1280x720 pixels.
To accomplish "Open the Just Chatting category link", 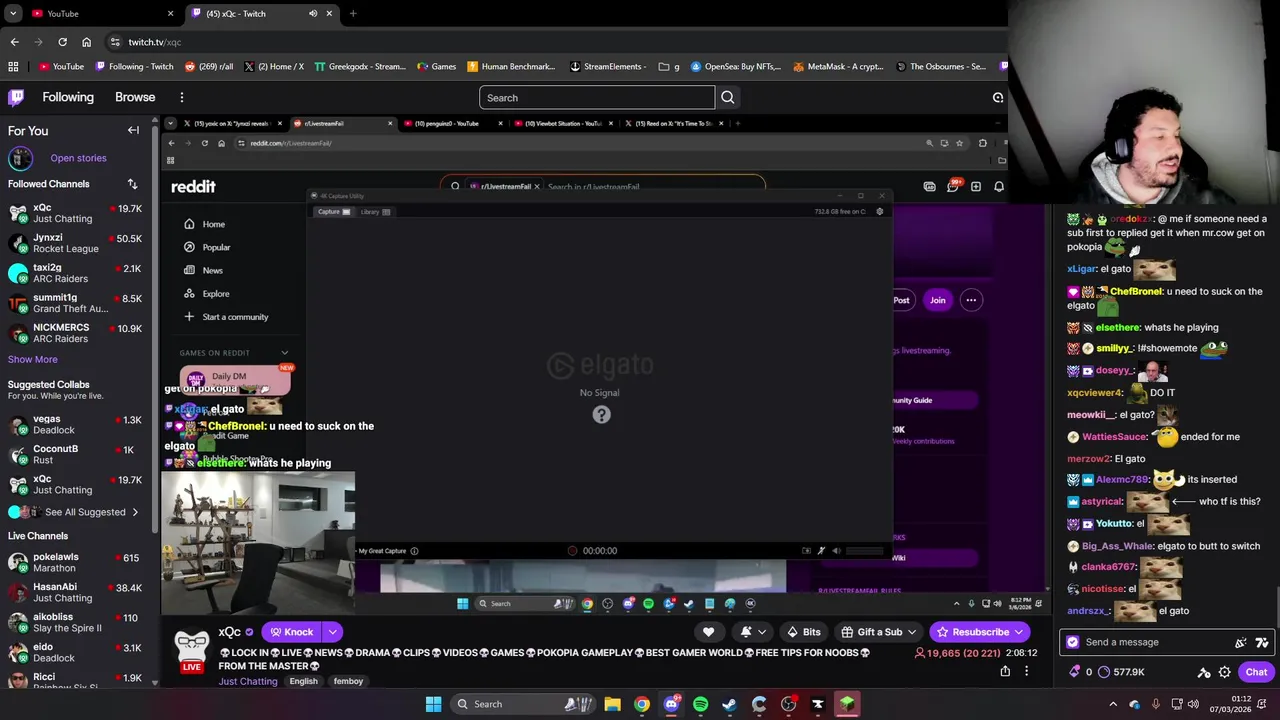I will (248, 681).
